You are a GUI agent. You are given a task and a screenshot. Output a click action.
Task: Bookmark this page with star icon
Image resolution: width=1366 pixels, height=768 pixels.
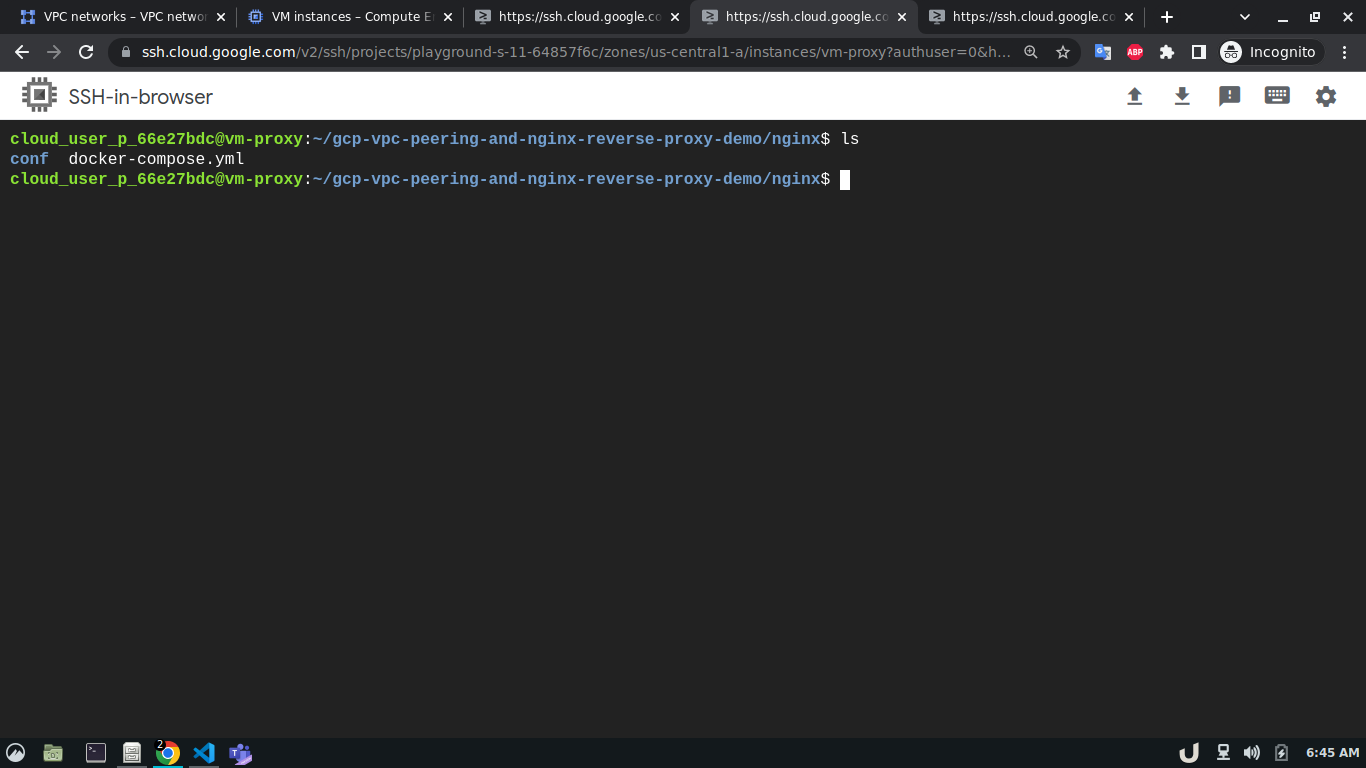[x=1063, y=52]
